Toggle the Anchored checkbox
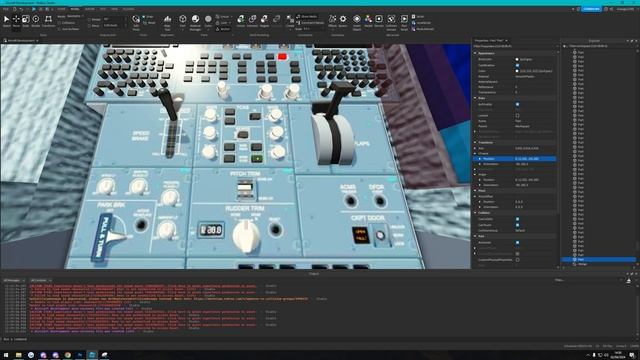640x360 pixels. (x=518, y=242)
